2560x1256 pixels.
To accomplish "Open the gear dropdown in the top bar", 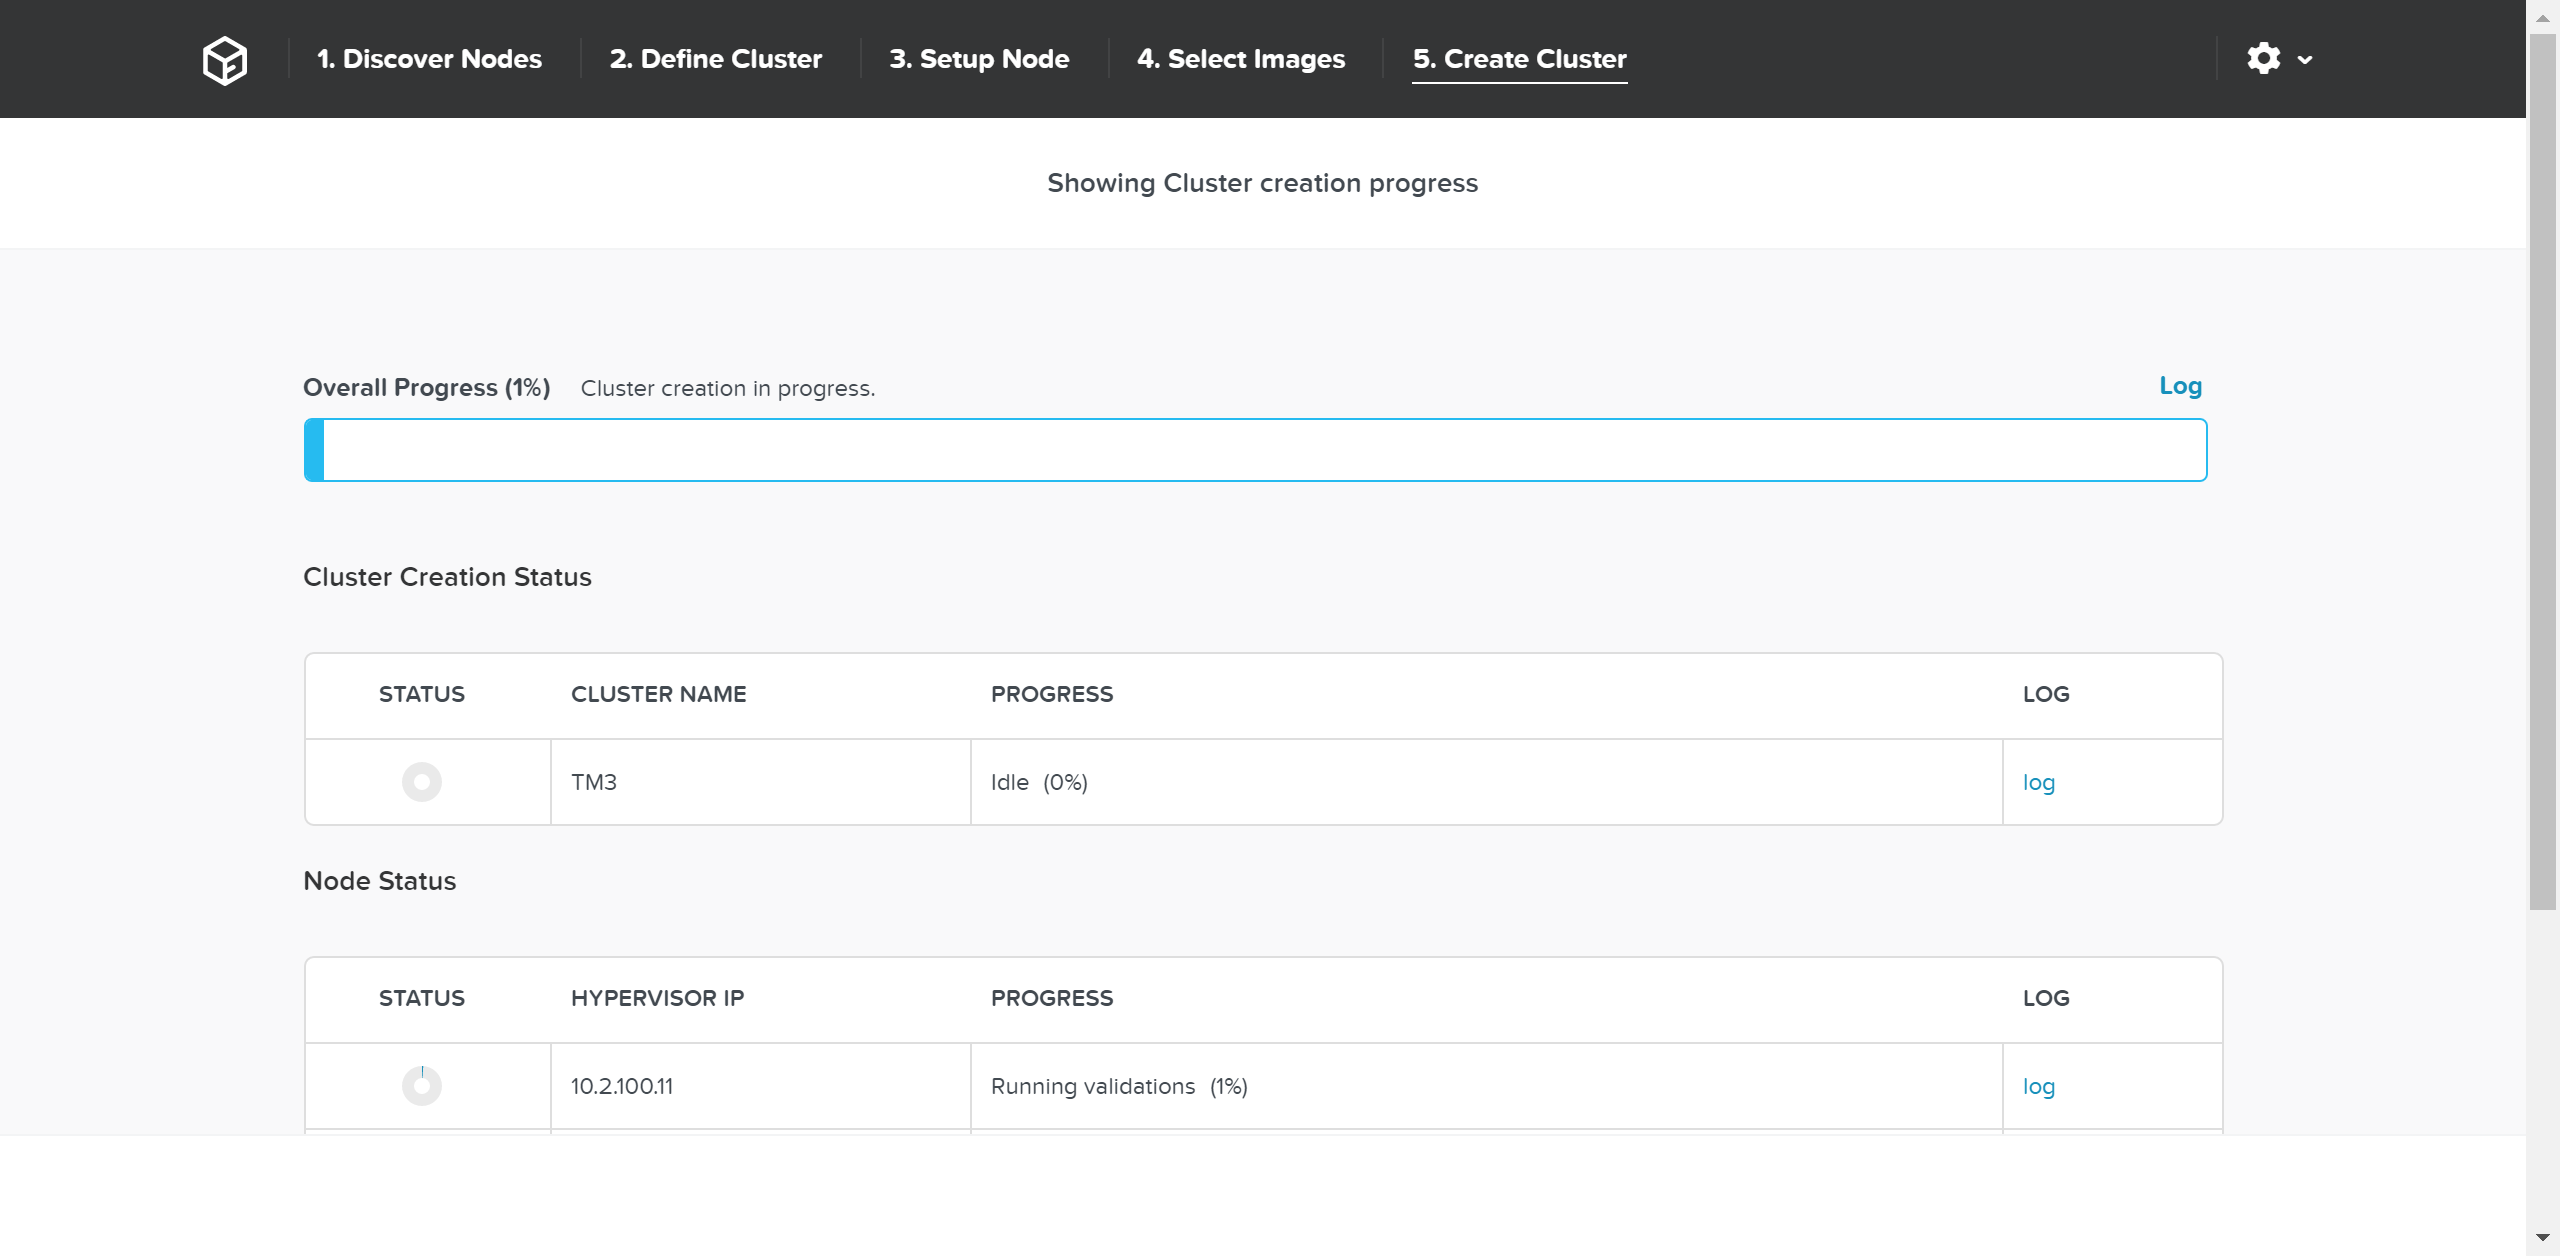I will pyautogui.click(x=2265, y=59).
